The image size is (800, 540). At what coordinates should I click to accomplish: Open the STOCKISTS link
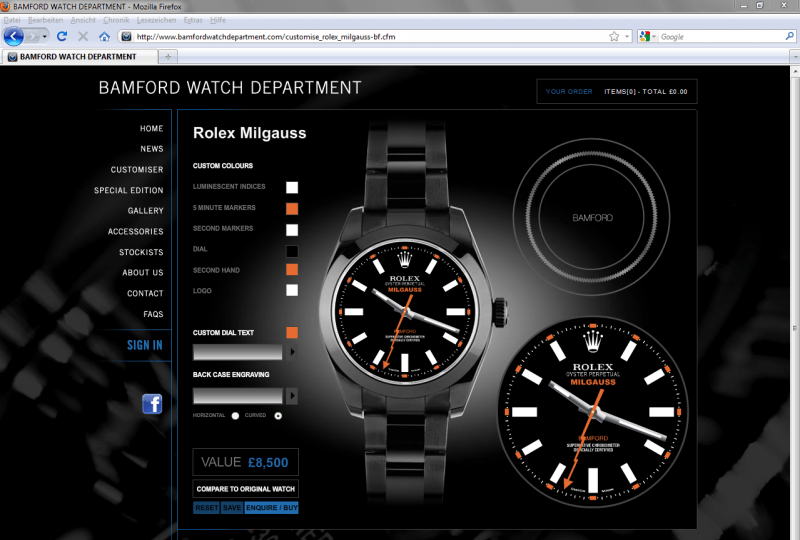[141, 252]
